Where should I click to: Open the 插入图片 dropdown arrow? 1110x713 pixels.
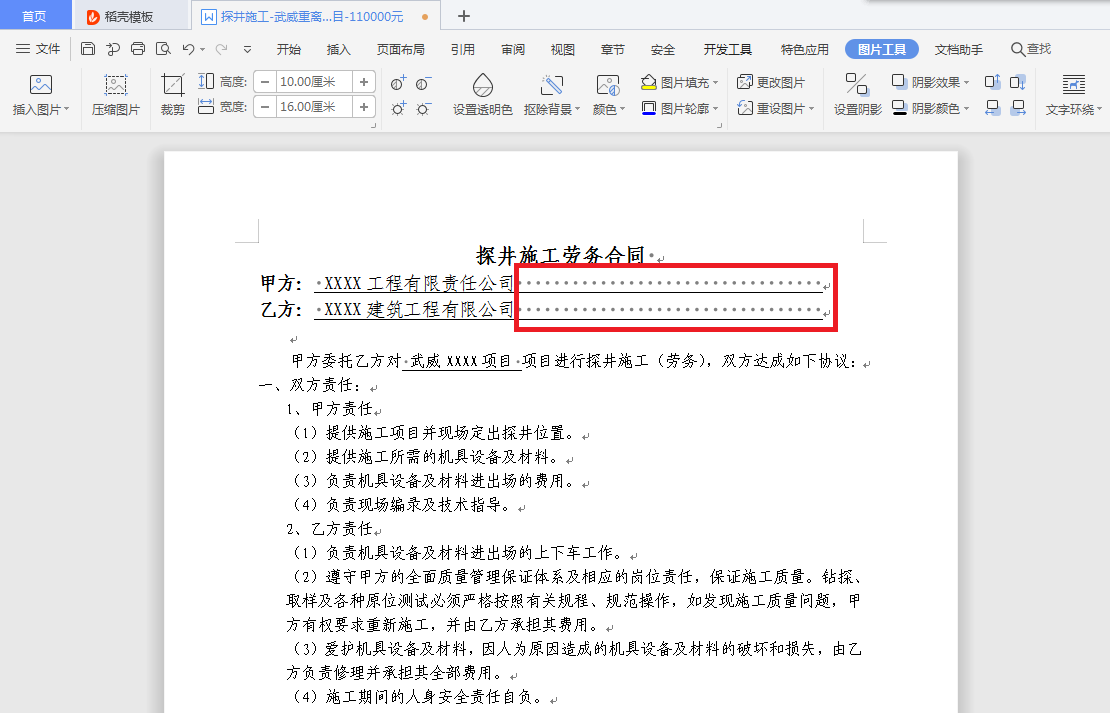pos(67,109)
